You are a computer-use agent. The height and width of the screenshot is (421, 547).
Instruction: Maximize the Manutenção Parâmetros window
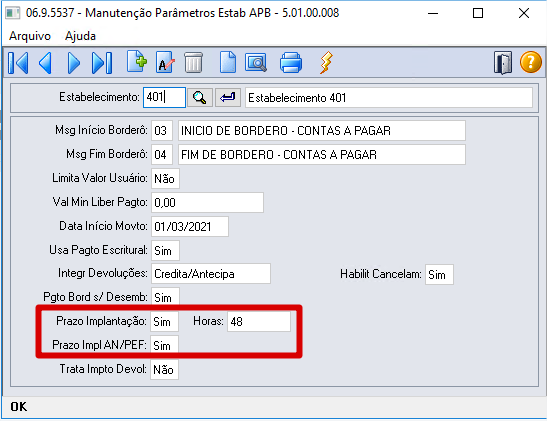(x=478, y=13)
